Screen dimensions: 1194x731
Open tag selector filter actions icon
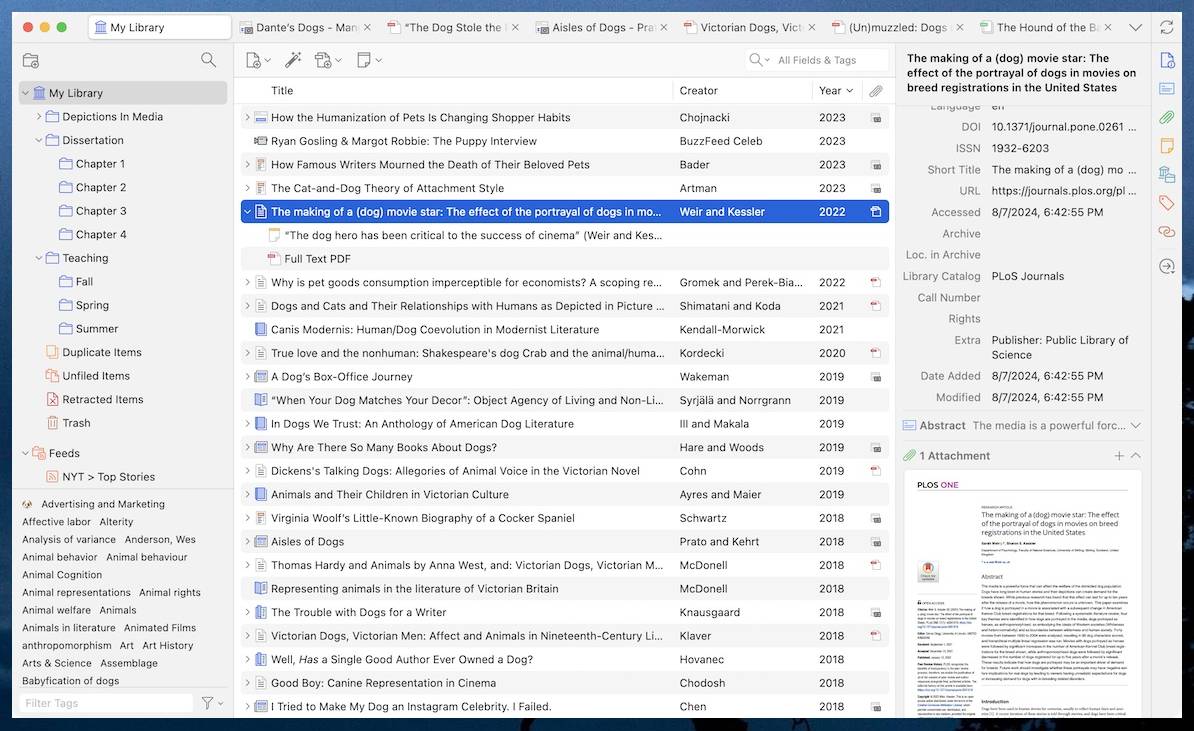212,703
